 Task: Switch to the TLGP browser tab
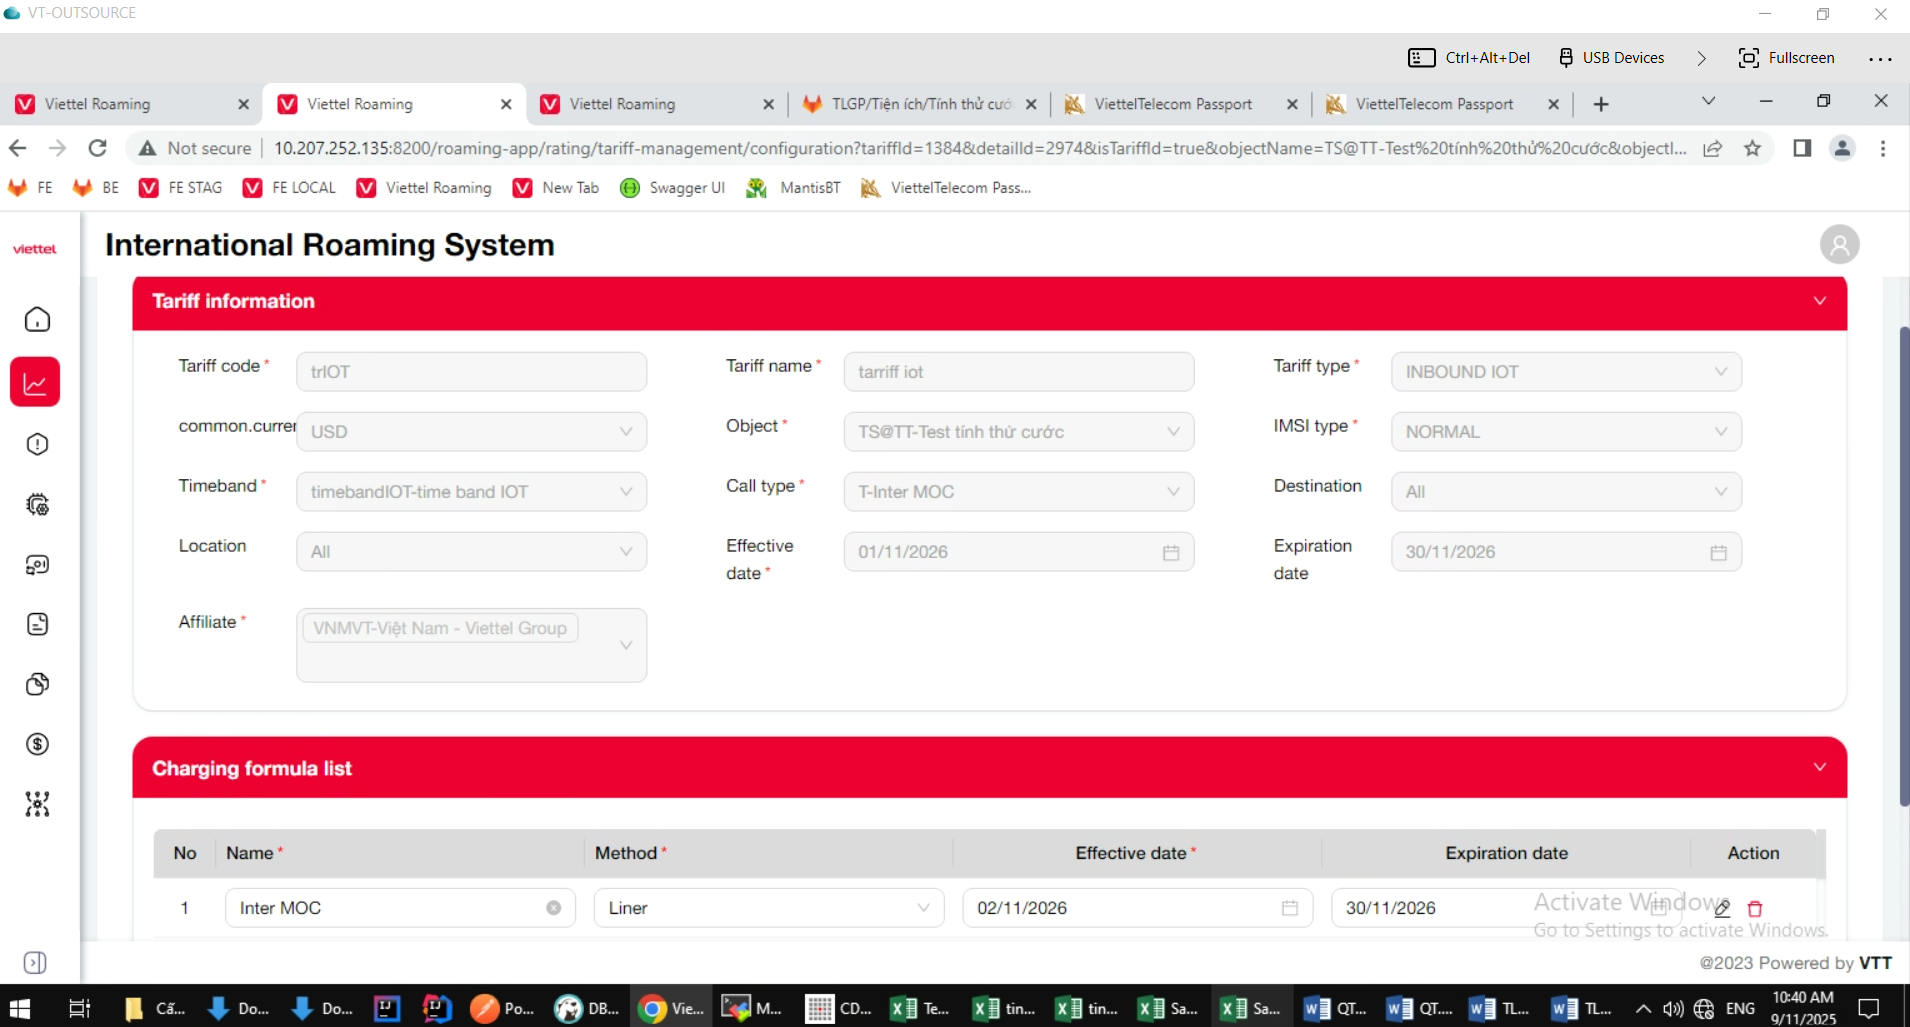tap(920, 104)
